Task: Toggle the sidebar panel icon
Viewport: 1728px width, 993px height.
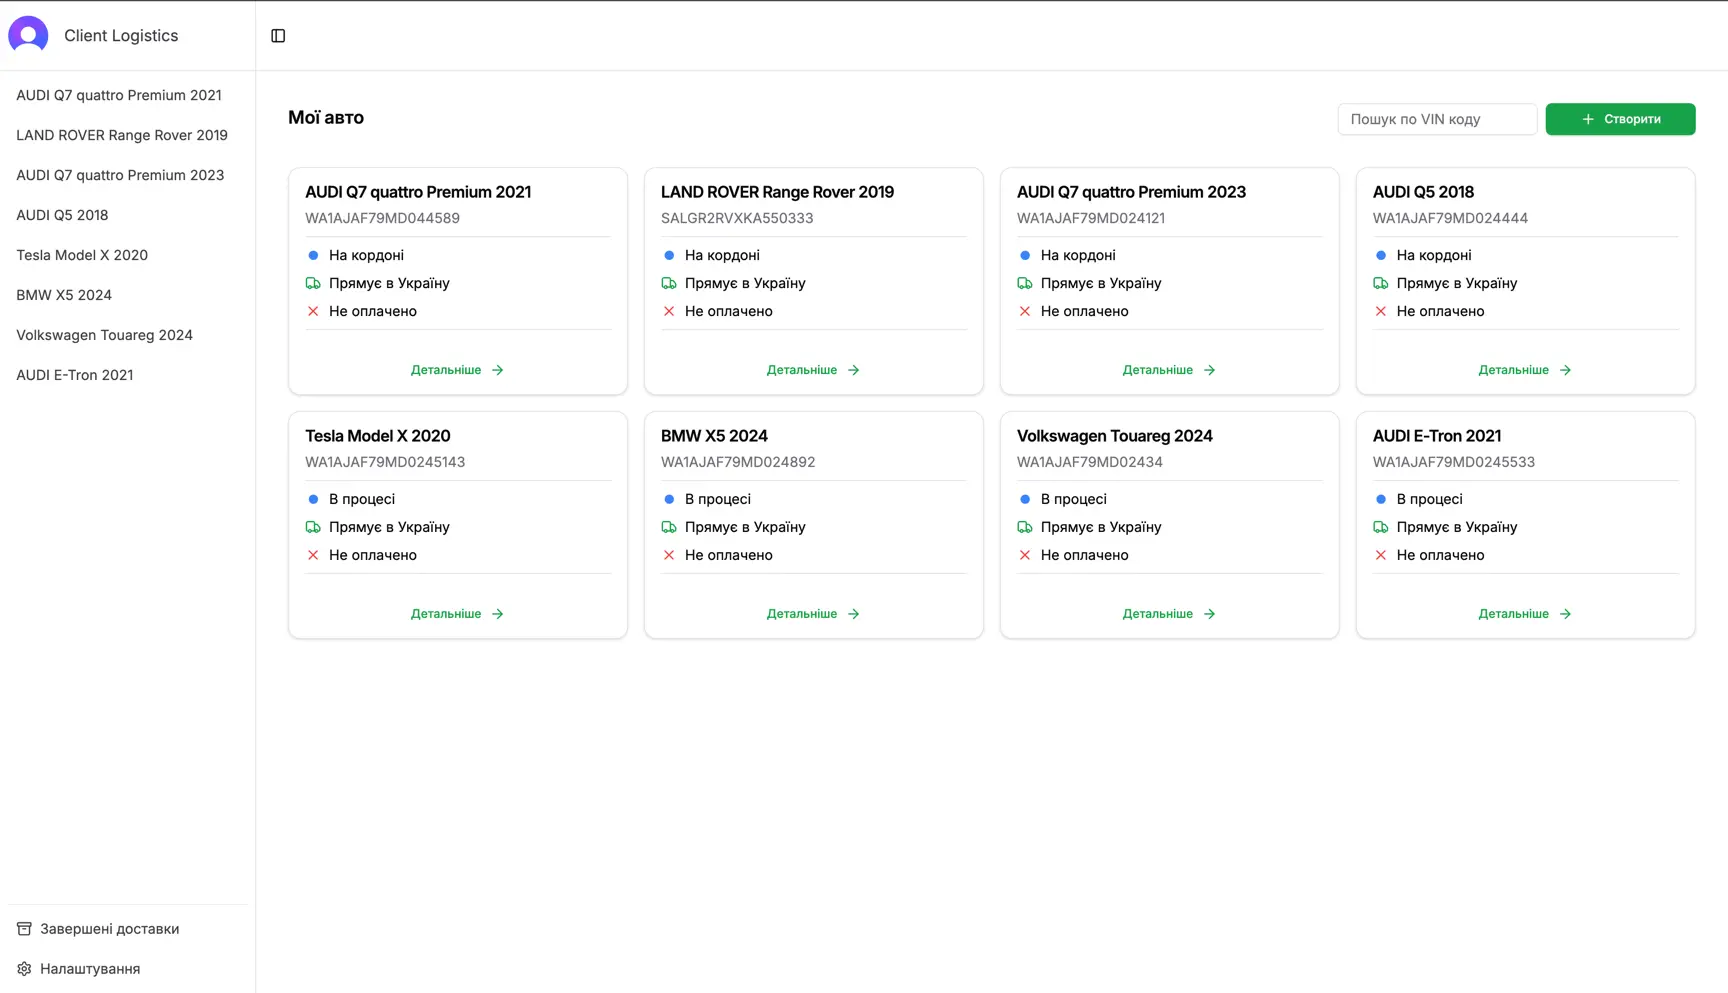Action: click(x=278, y=36)
